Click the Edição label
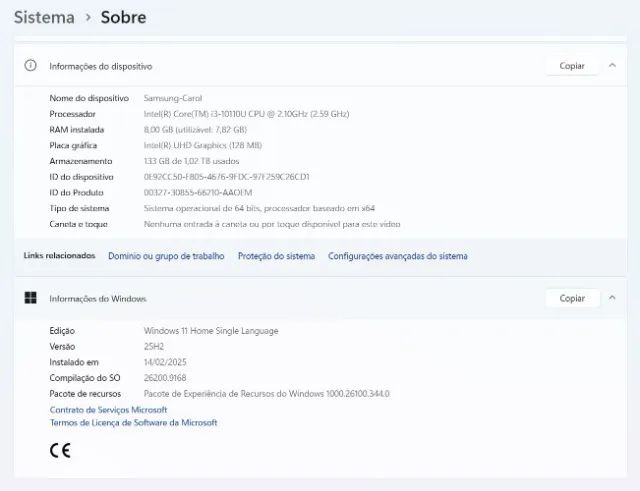Screen dimensions: 640x491 coord(62,331)
